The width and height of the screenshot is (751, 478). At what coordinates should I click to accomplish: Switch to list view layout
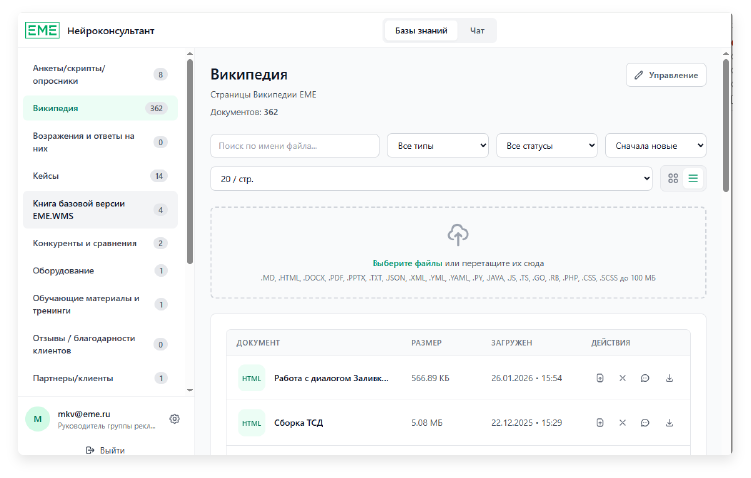[694, 178]
